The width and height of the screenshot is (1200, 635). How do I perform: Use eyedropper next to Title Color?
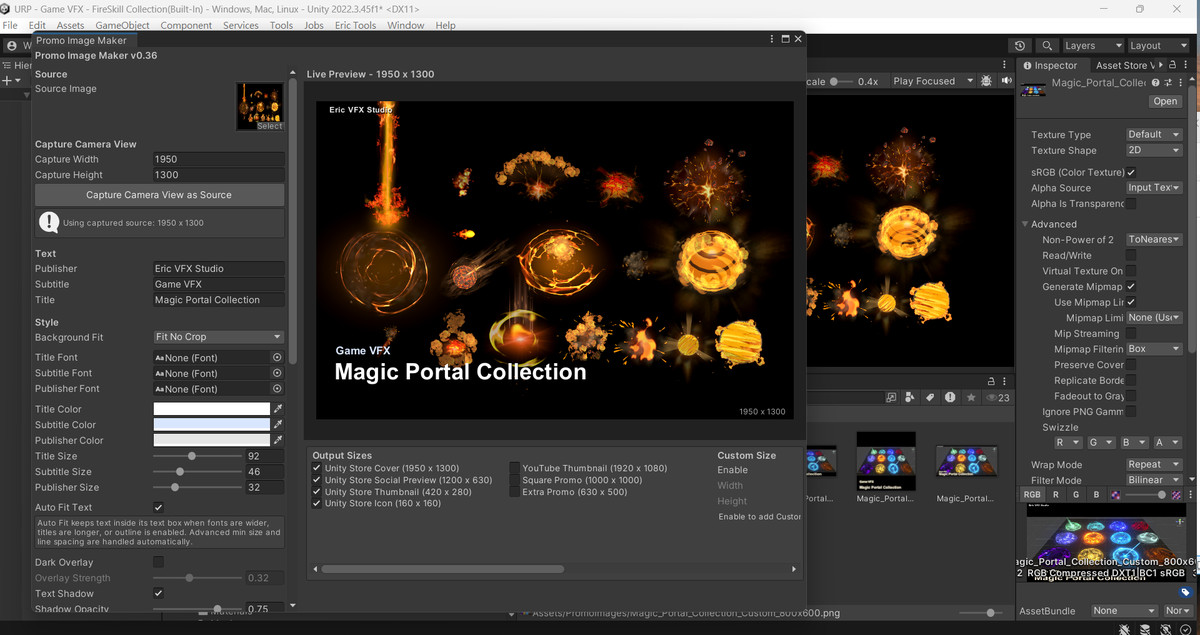click(279, 409)
